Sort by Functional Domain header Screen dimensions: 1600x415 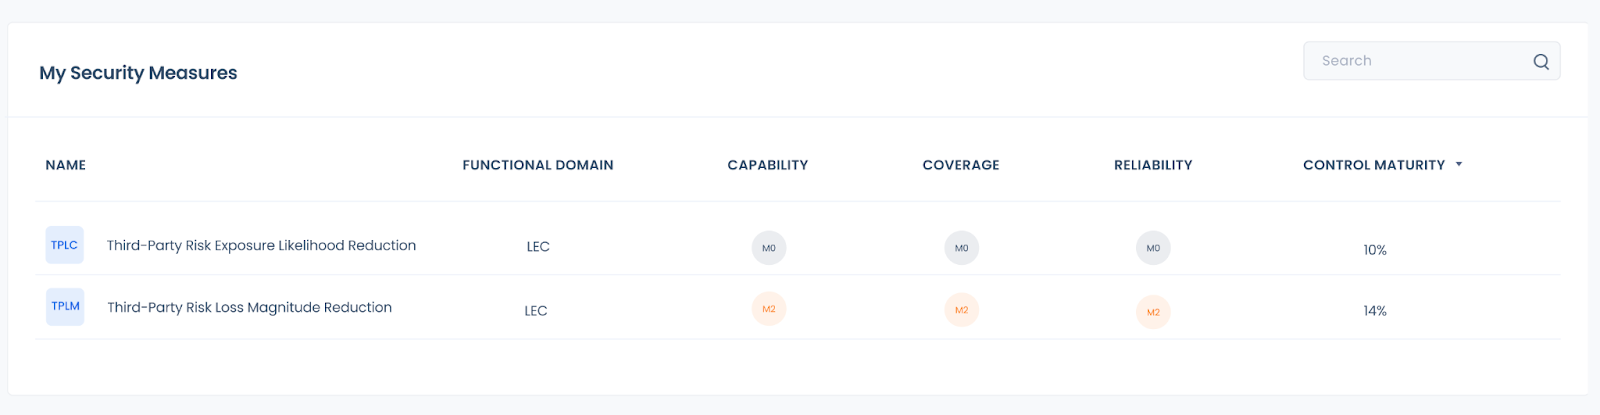point(538,165)
